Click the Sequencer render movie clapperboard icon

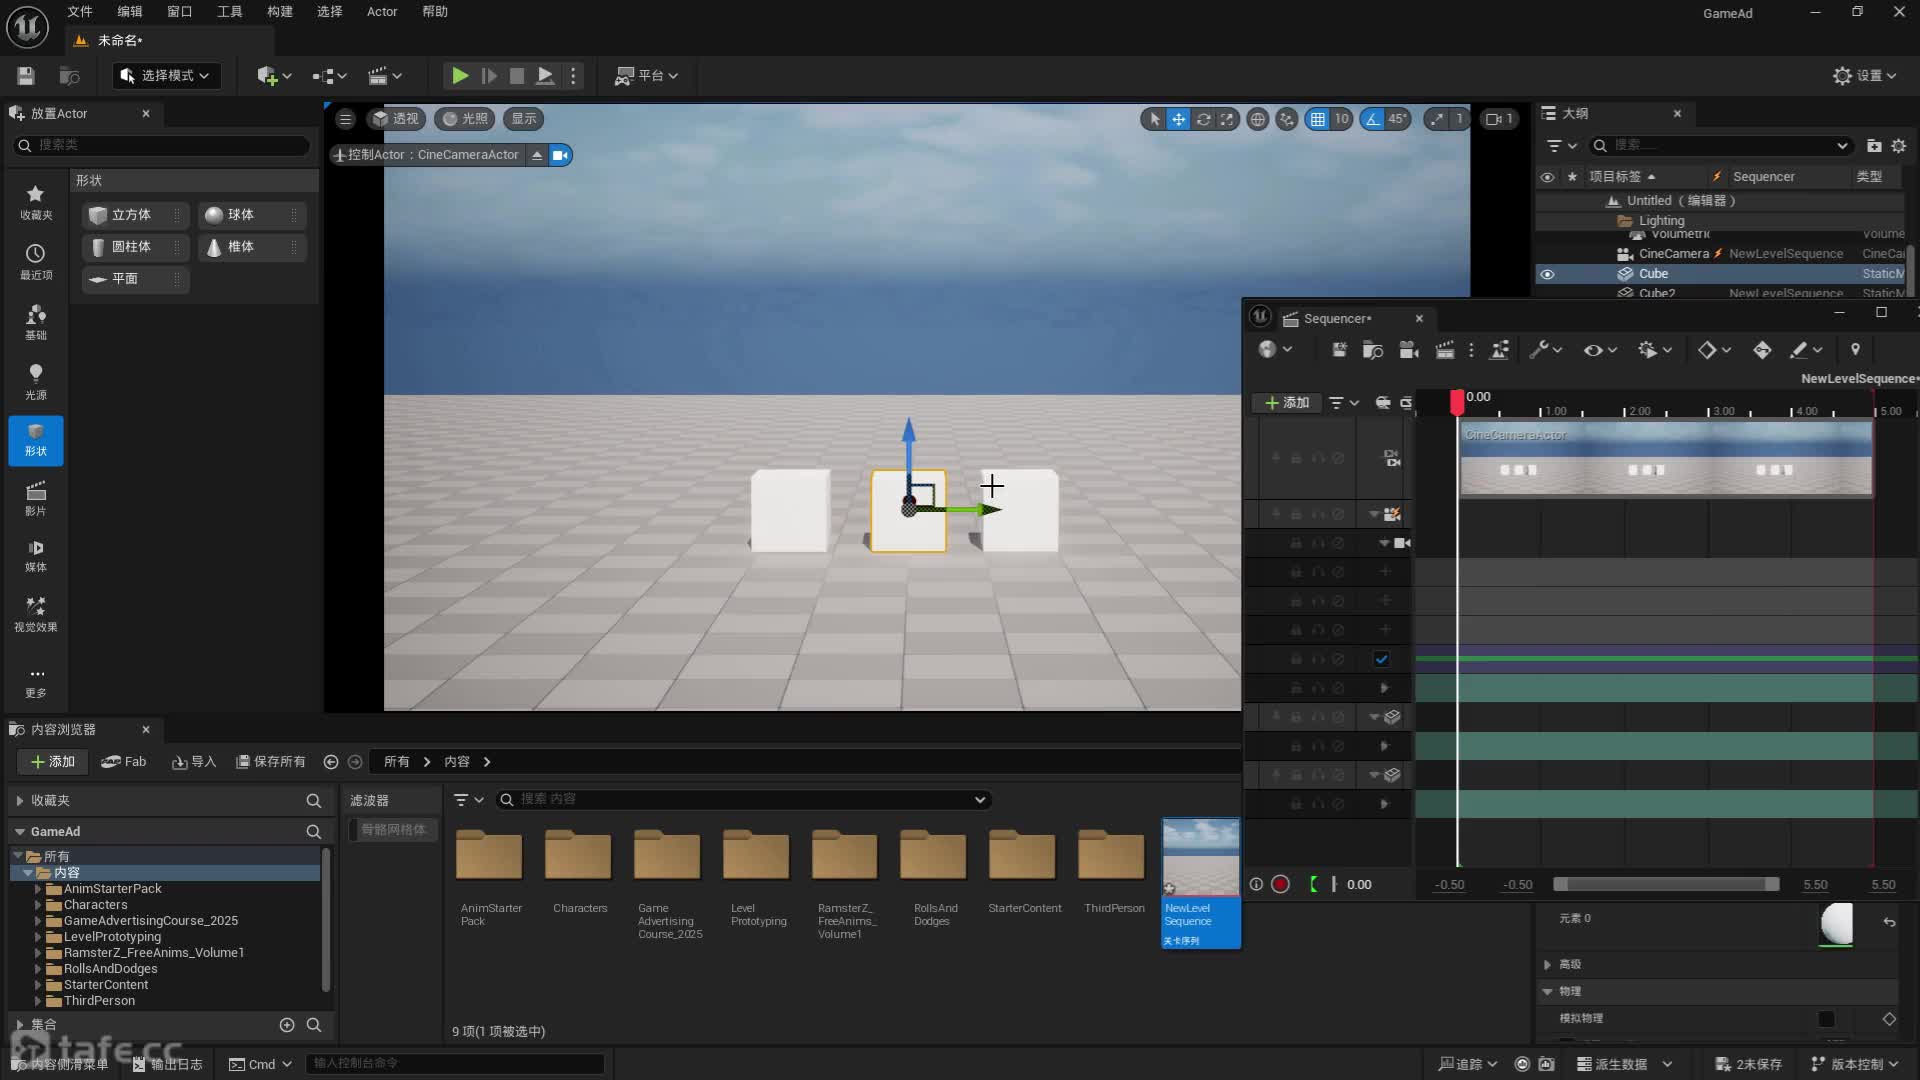pyautogui.click(x=1444, y=349)
